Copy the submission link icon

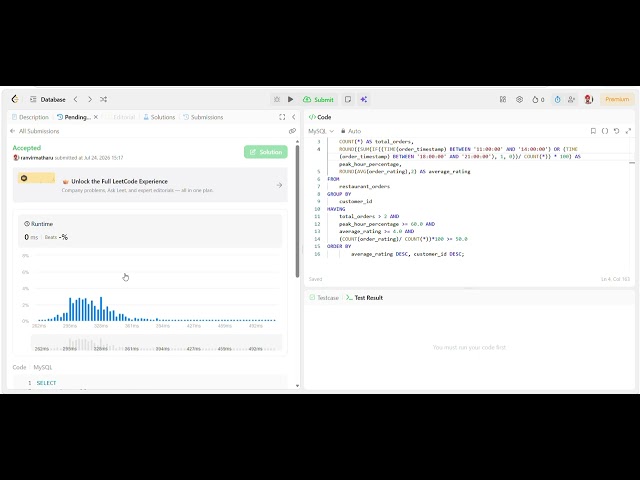pyautogui.click(x=292, y=131)
